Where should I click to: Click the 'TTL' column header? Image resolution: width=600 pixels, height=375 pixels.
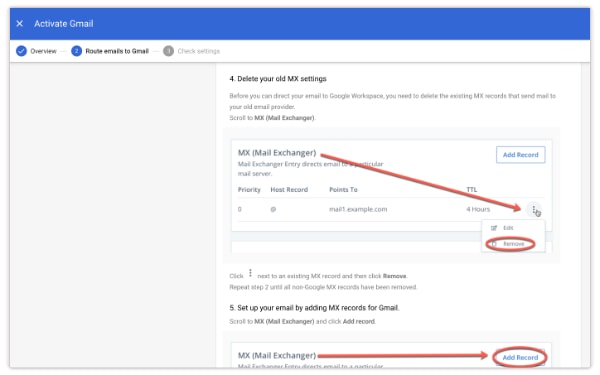coord(471,190)
